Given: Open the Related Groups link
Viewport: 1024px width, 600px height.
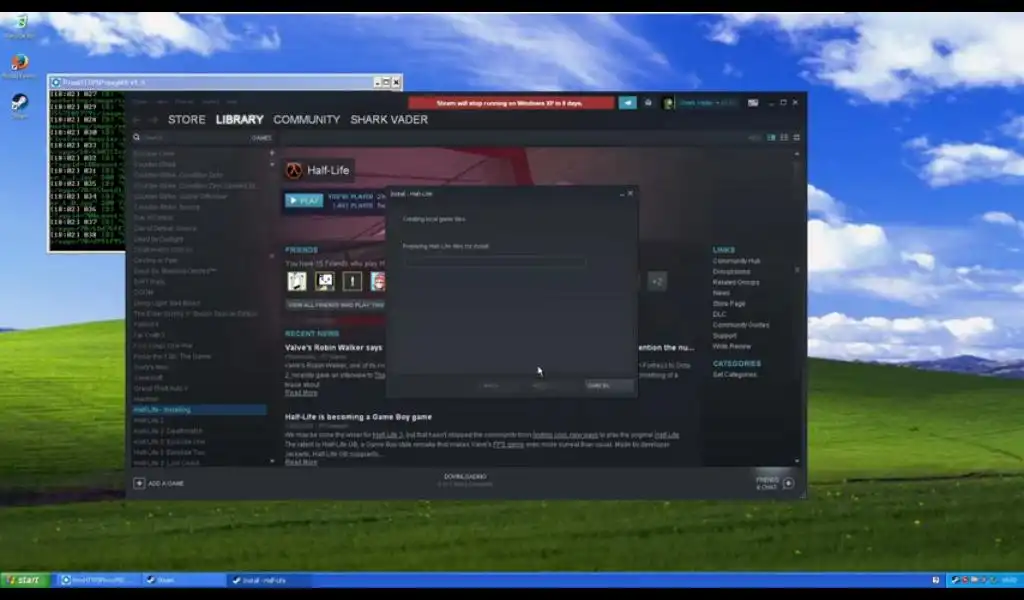Looking at the screenshot, I should pyautogui.click(x=735, y=282).
